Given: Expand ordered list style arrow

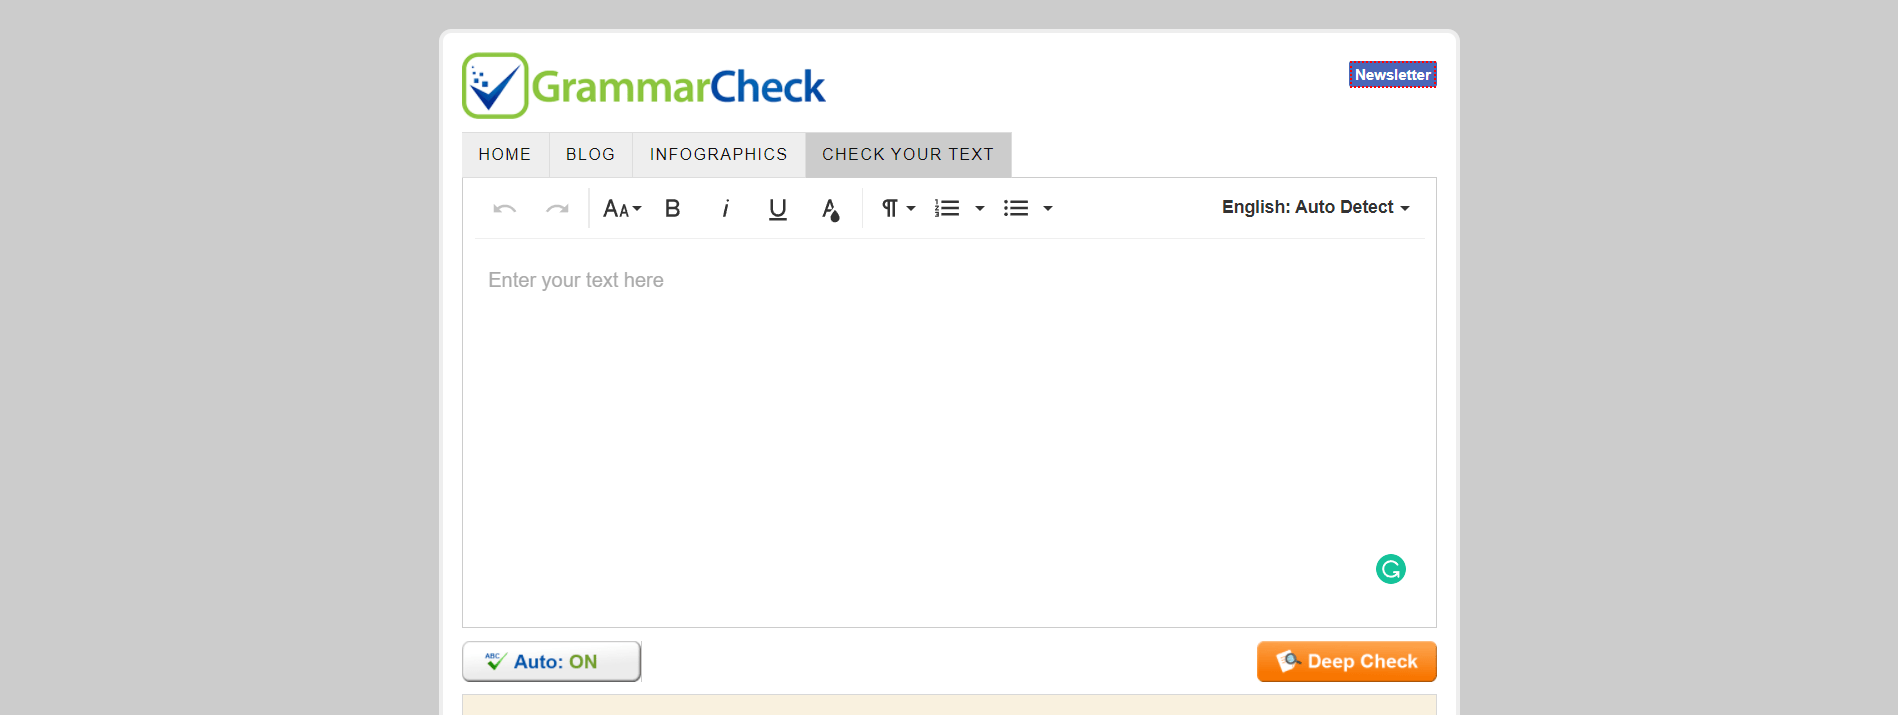Looking at the screenshot, I should tap(980, 208).
